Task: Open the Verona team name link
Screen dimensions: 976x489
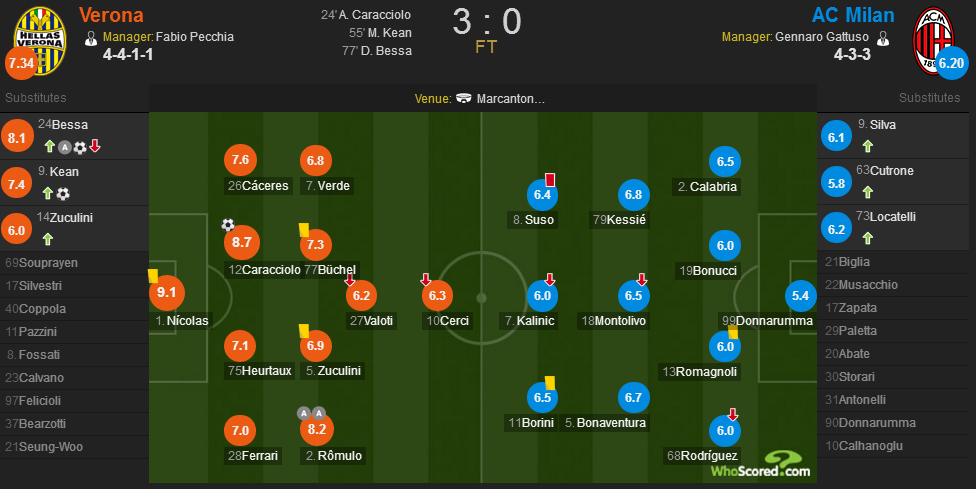Action: 111,15
